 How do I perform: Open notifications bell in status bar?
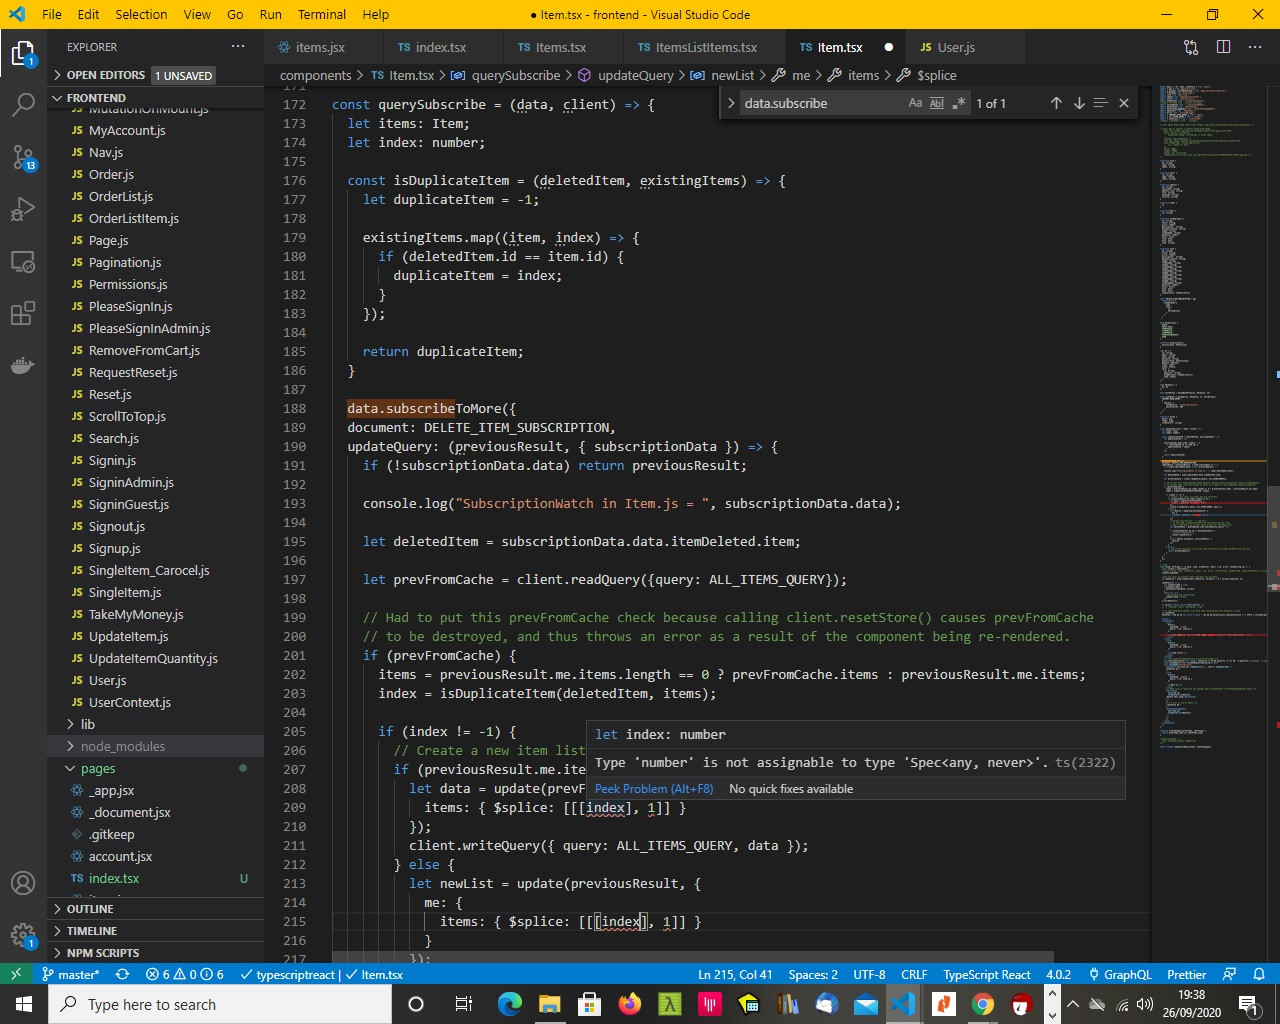1259,974
